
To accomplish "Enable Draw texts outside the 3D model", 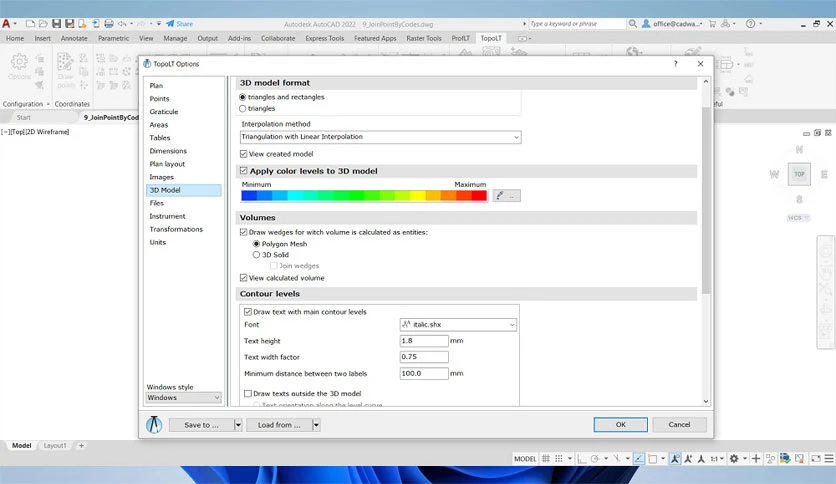I will [x=248, y=393].
